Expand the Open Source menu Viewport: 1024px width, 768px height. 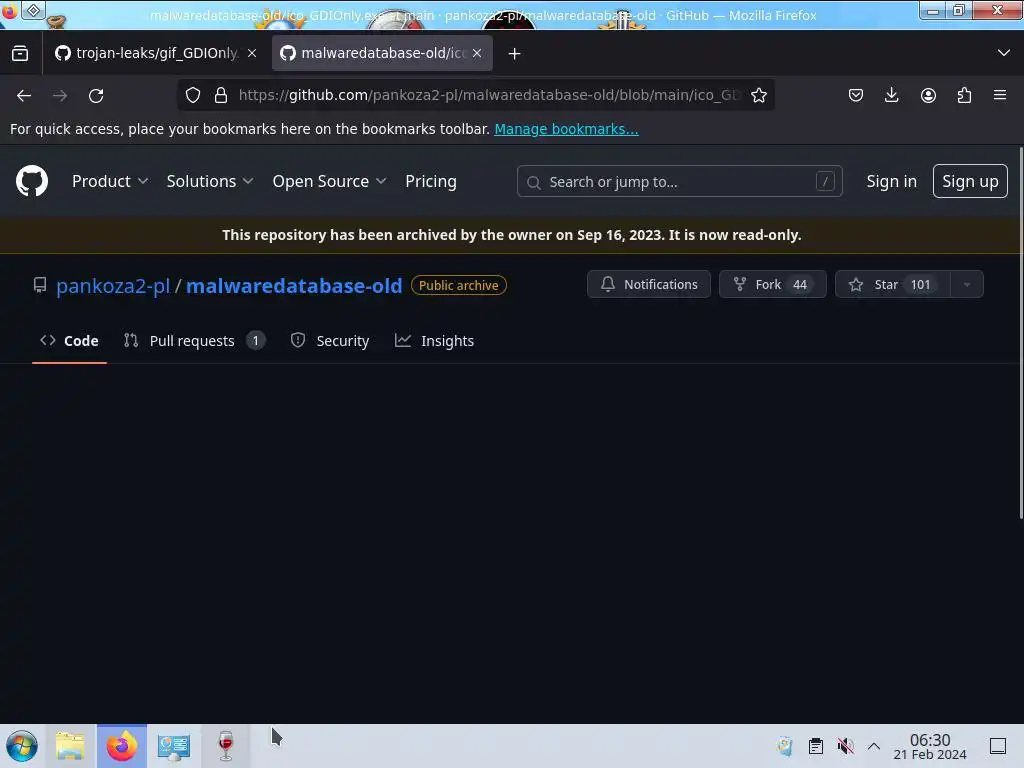click(x=329, y=181)
